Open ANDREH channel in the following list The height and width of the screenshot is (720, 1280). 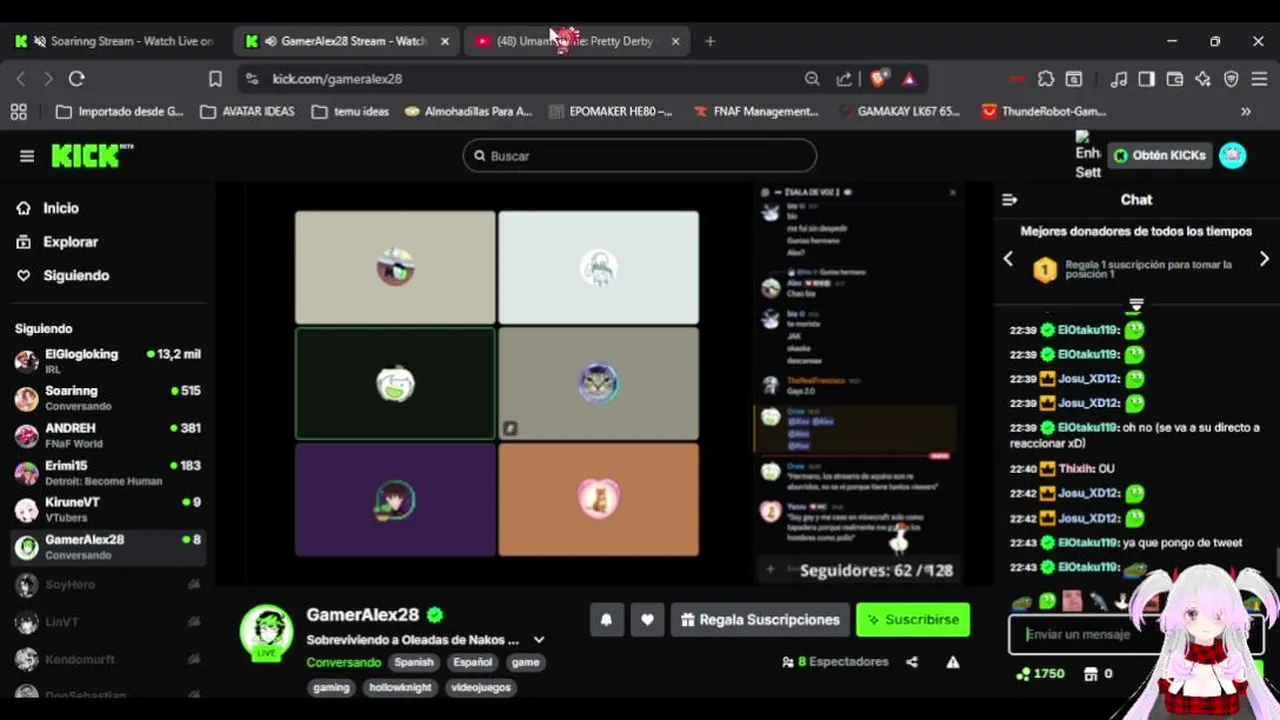coord(108,435)
